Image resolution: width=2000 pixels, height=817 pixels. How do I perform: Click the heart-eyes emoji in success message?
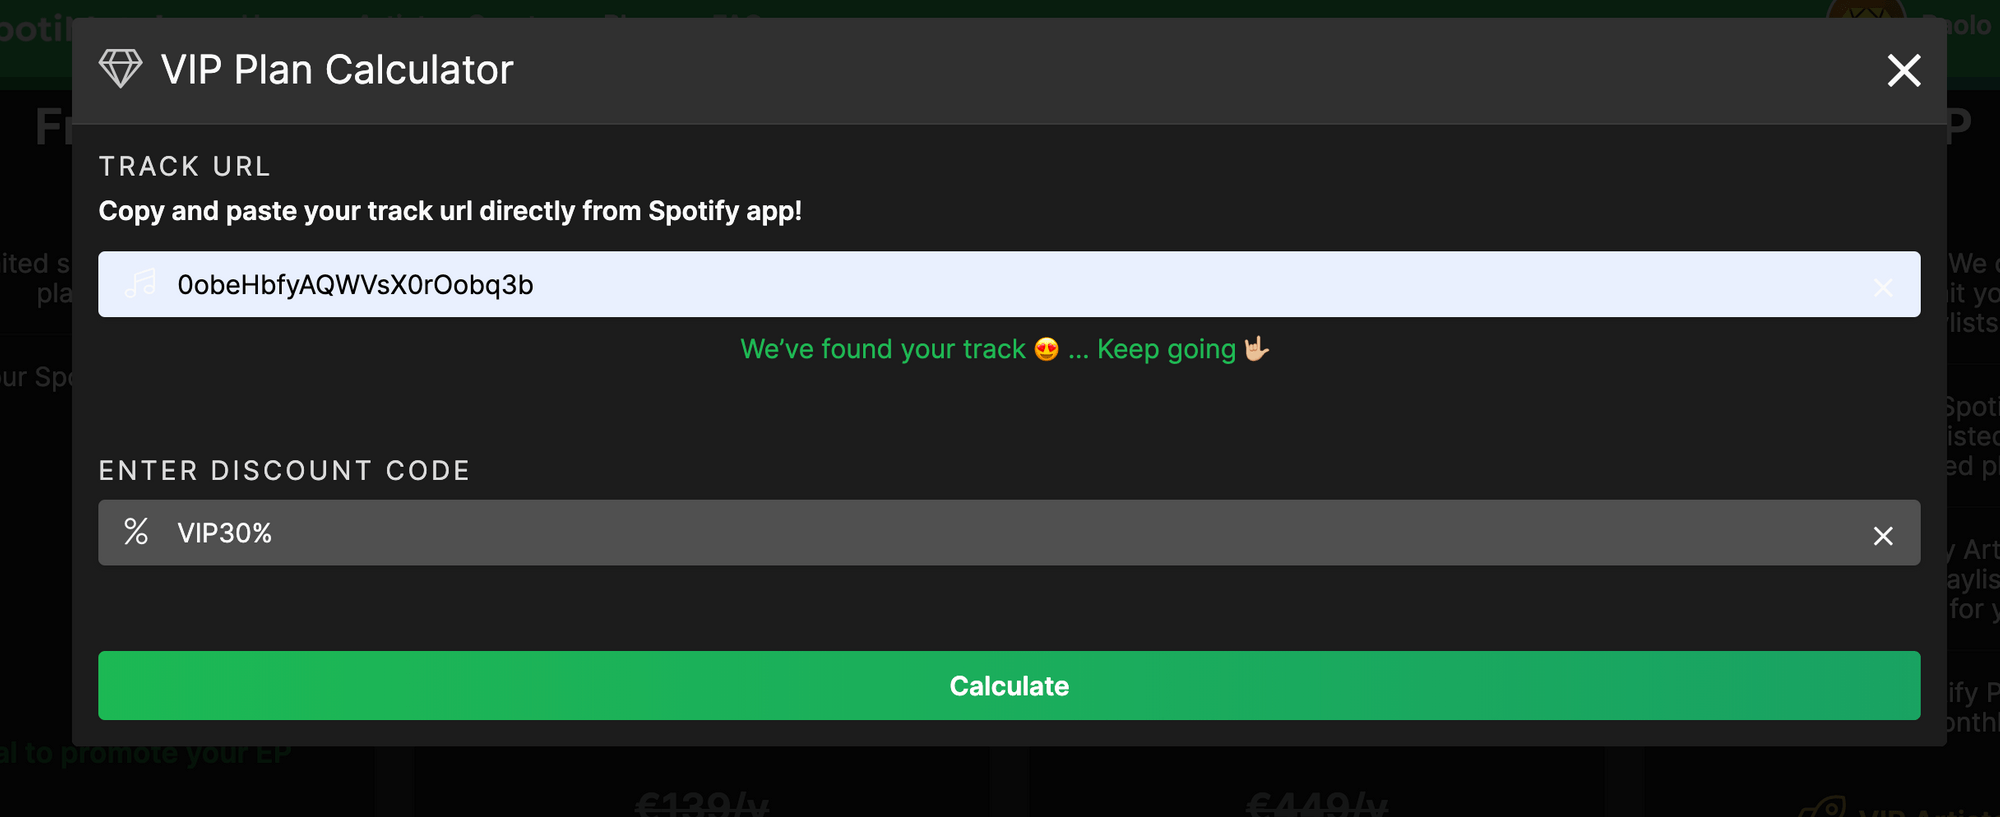tap(1047, 349)
